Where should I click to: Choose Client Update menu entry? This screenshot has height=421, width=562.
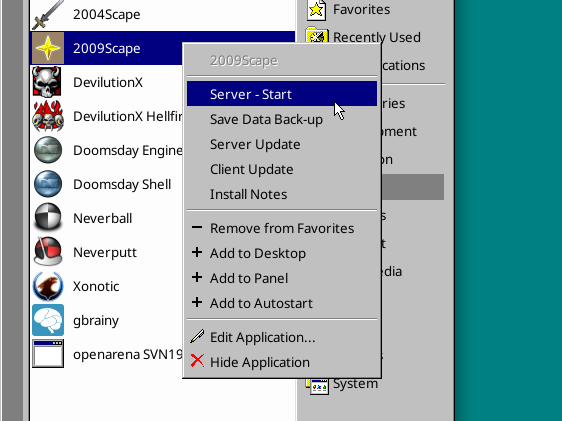(282, 169)
